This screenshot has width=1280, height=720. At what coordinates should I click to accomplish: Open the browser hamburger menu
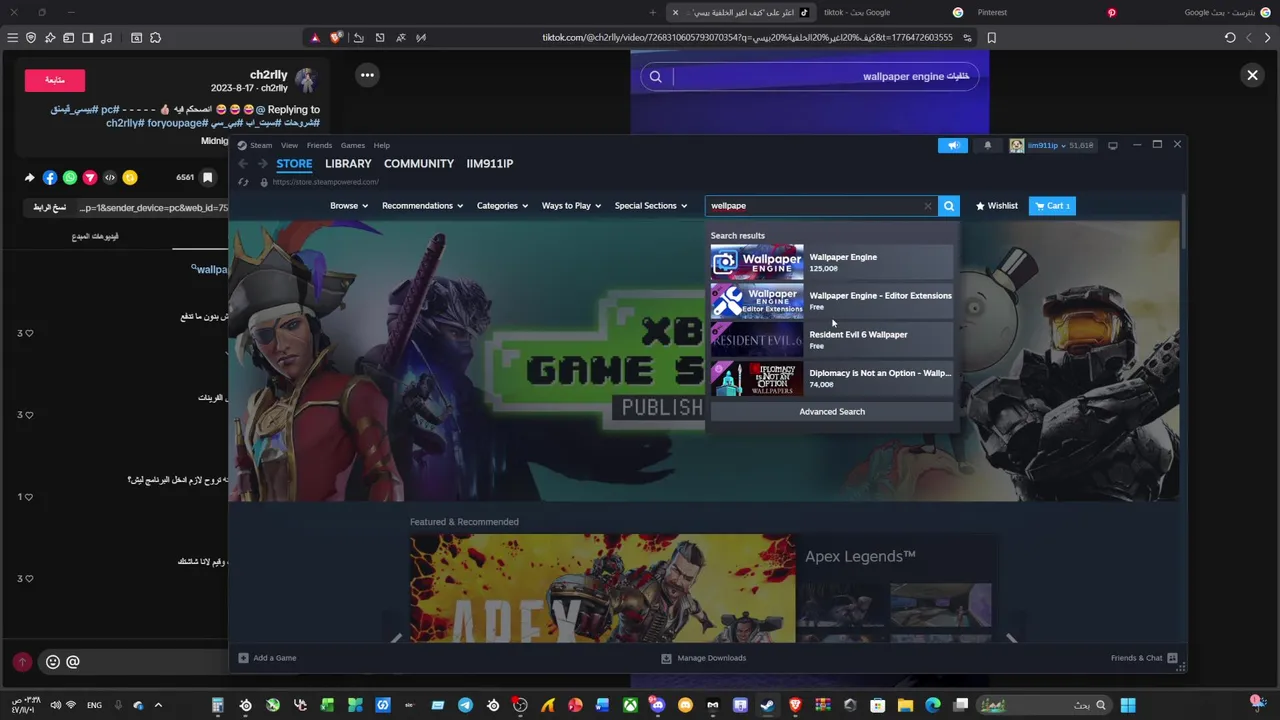[x=12, y=38]
